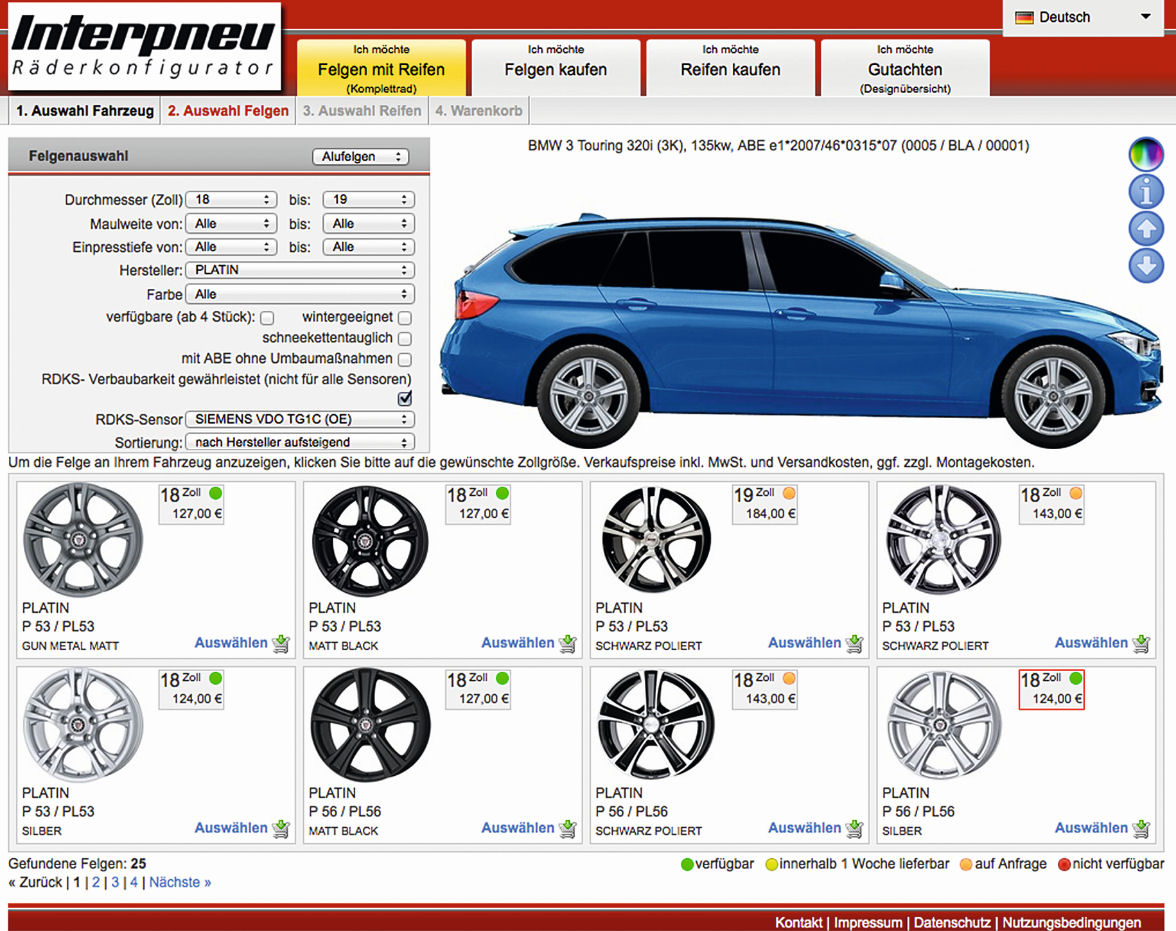Open the vehicle color picker icon
Image resolution: width=1176 pixels, height=931 pixels.
pyautogui.click(x=1146, y=154)
